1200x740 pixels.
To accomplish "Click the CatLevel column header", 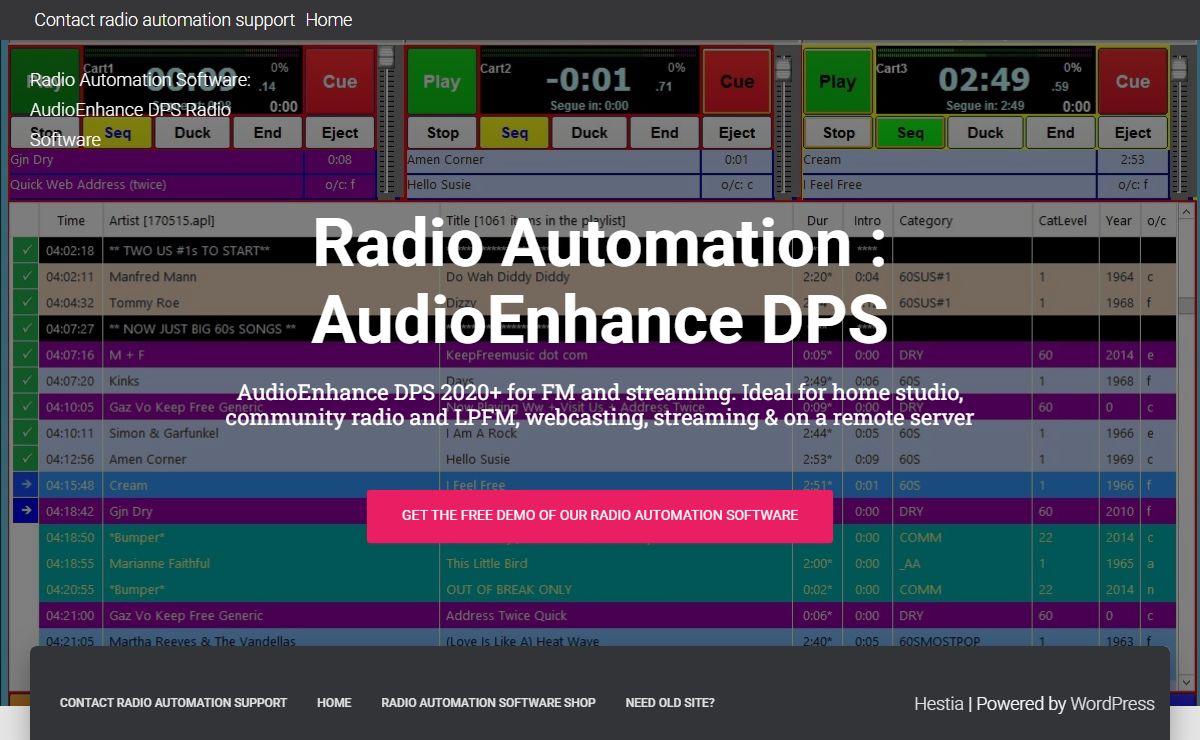I will 1066,221.
